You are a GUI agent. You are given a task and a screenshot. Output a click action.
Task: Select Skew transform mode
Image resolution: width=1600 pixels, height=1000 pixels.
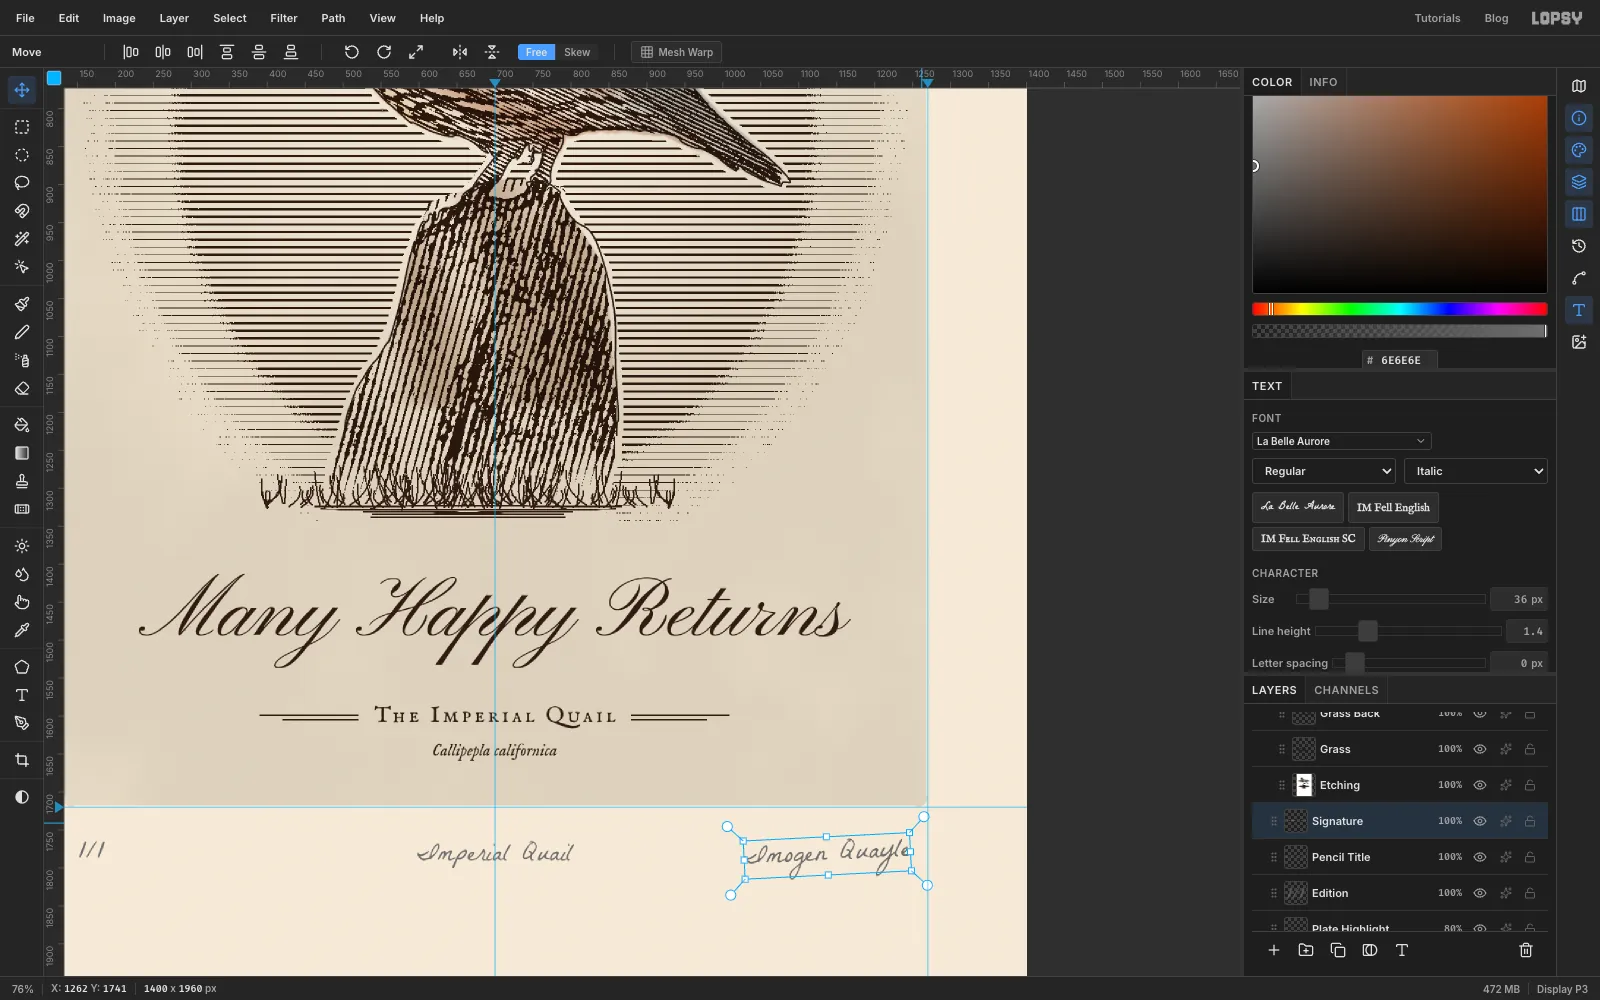coord(577,52)
